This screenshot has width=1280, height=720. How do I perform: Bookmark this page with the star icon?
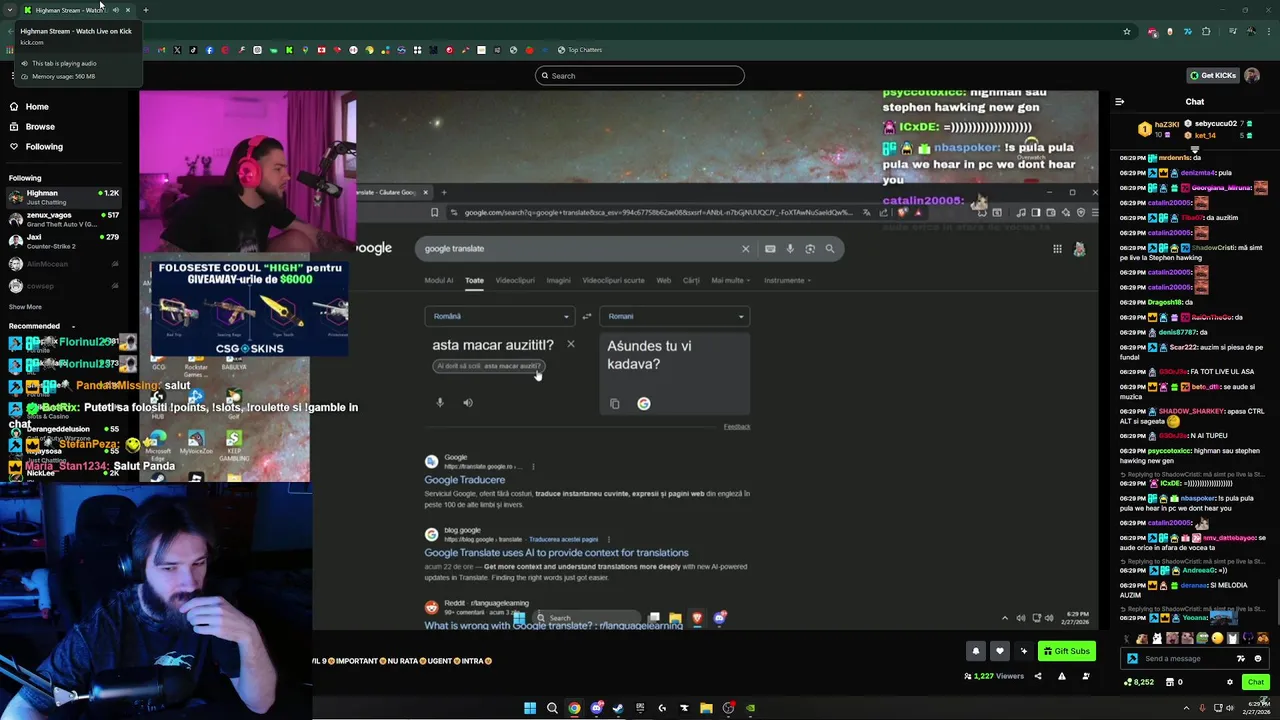pos(1127,31)
